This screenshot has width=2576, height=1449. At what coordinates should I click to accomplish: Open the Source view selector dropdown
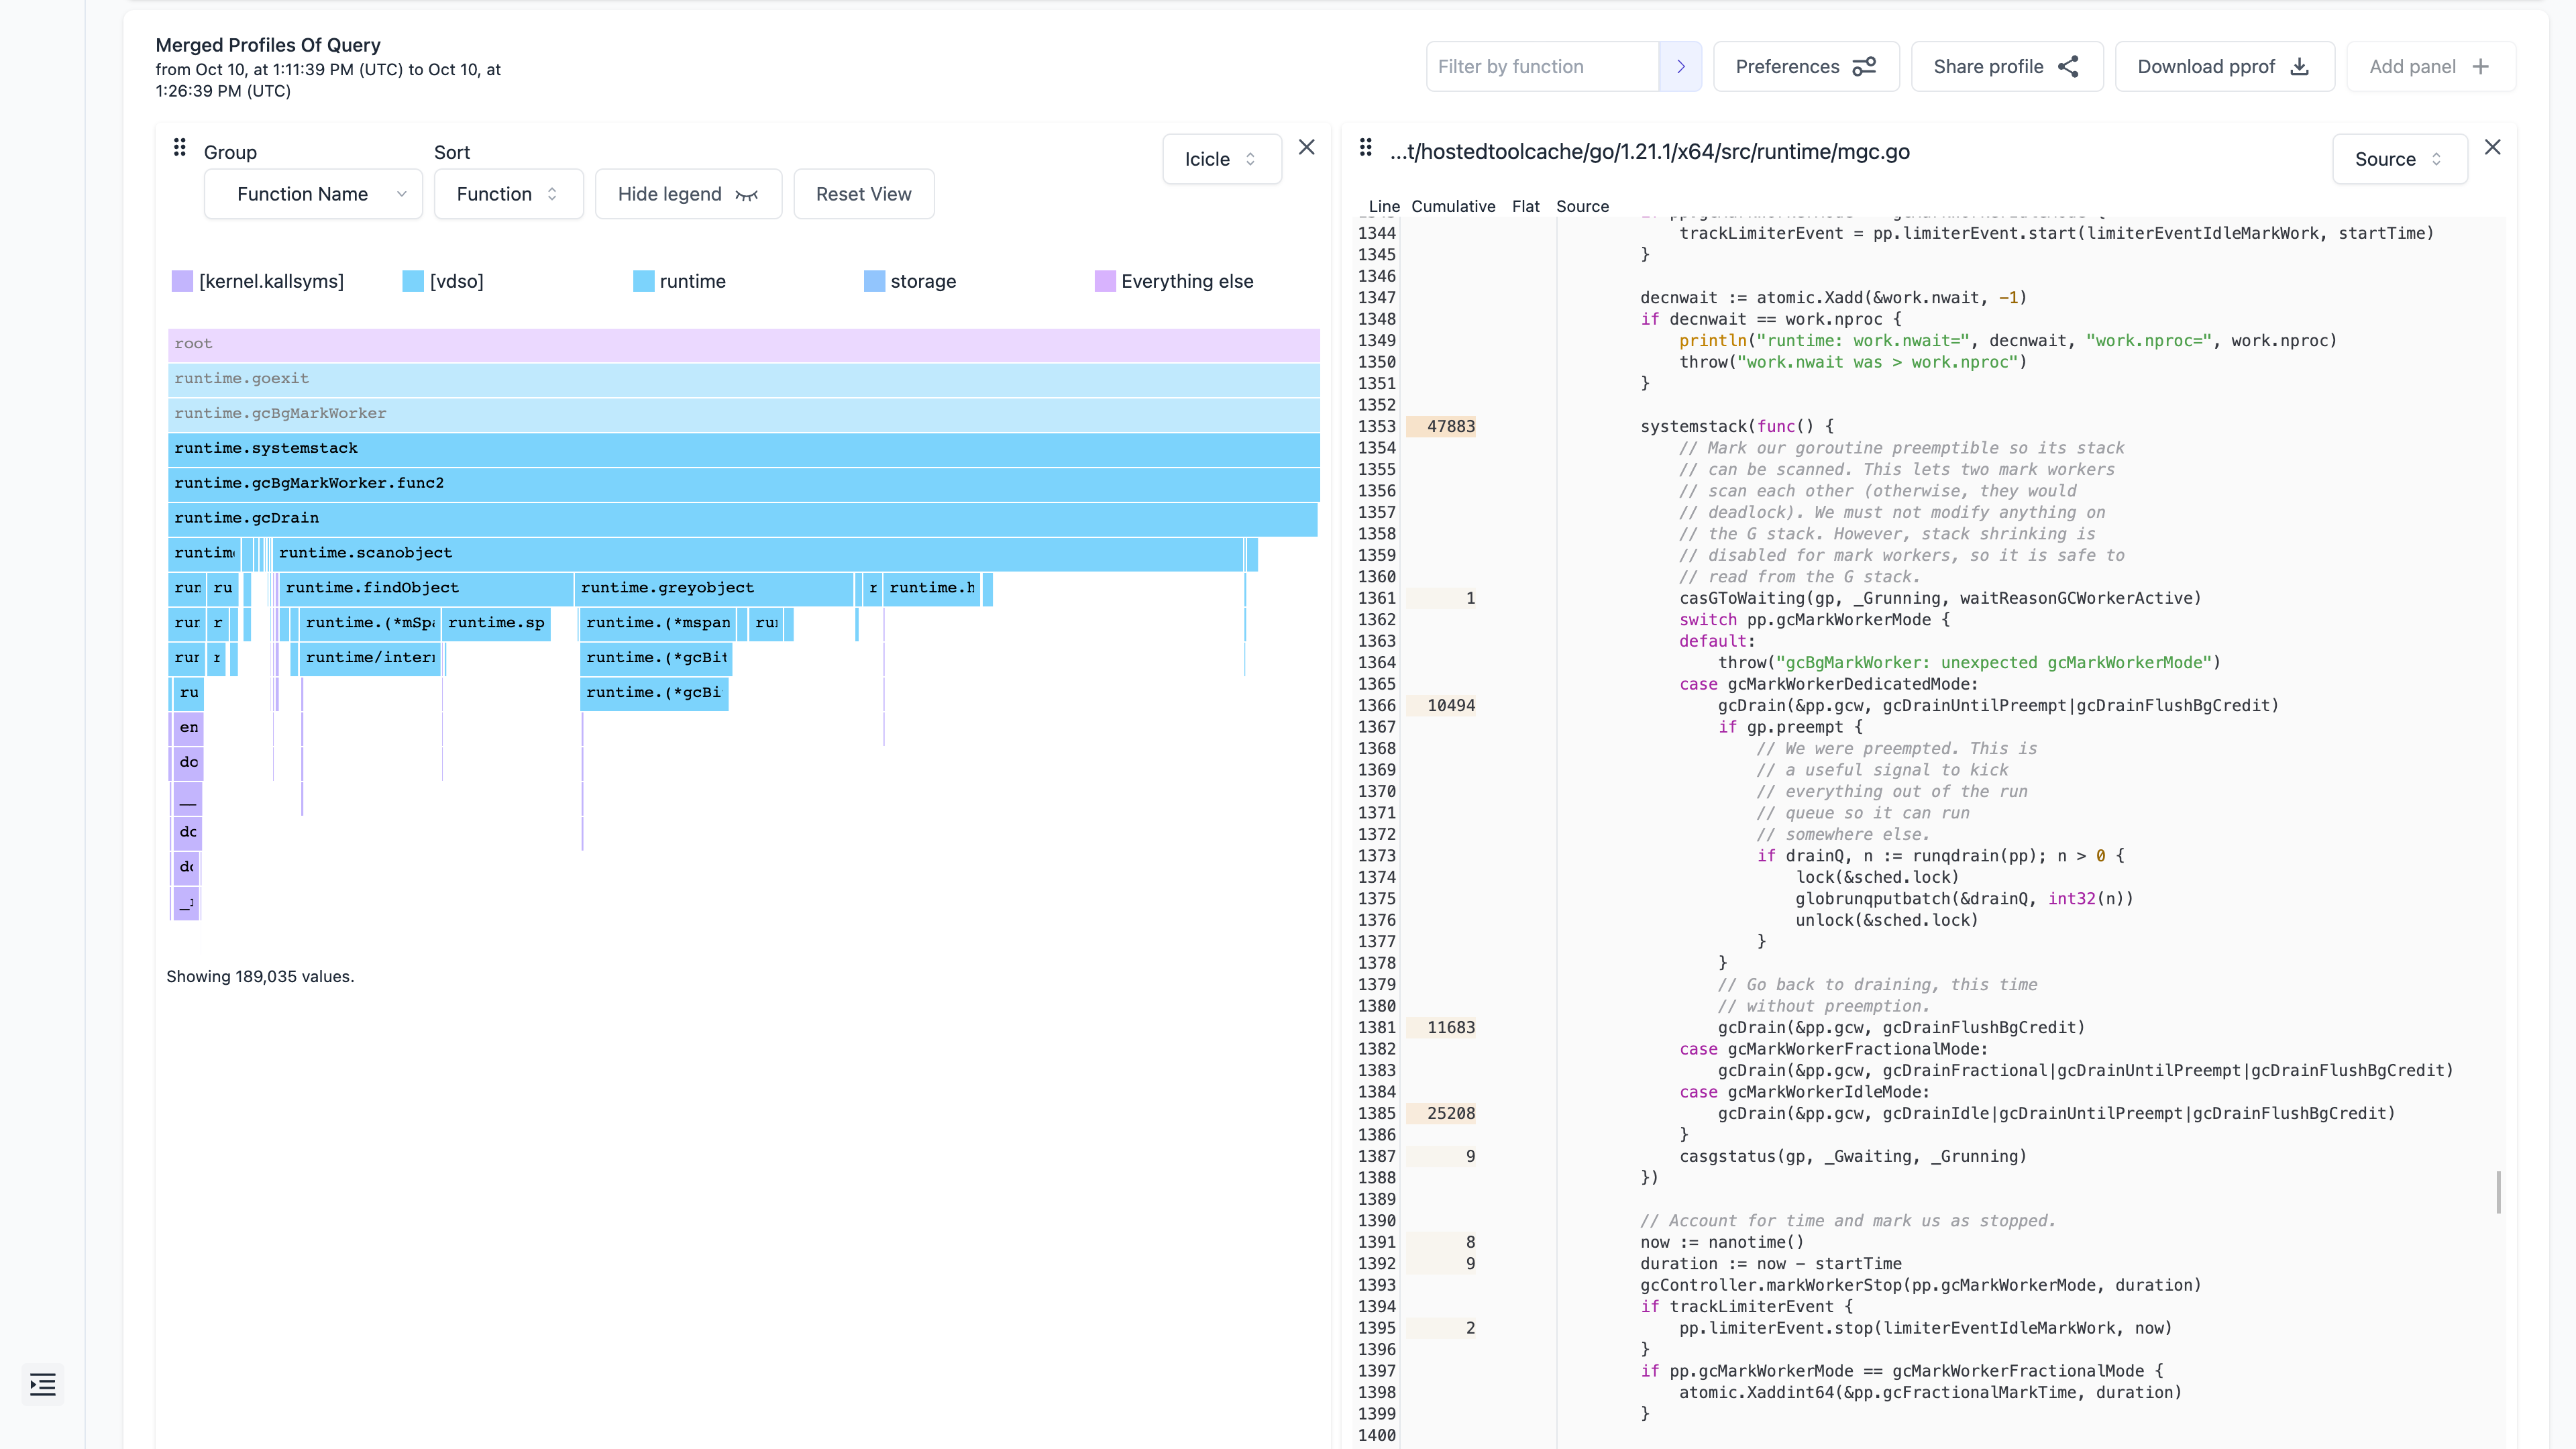pyautogui.click(x=2398, y=159)
